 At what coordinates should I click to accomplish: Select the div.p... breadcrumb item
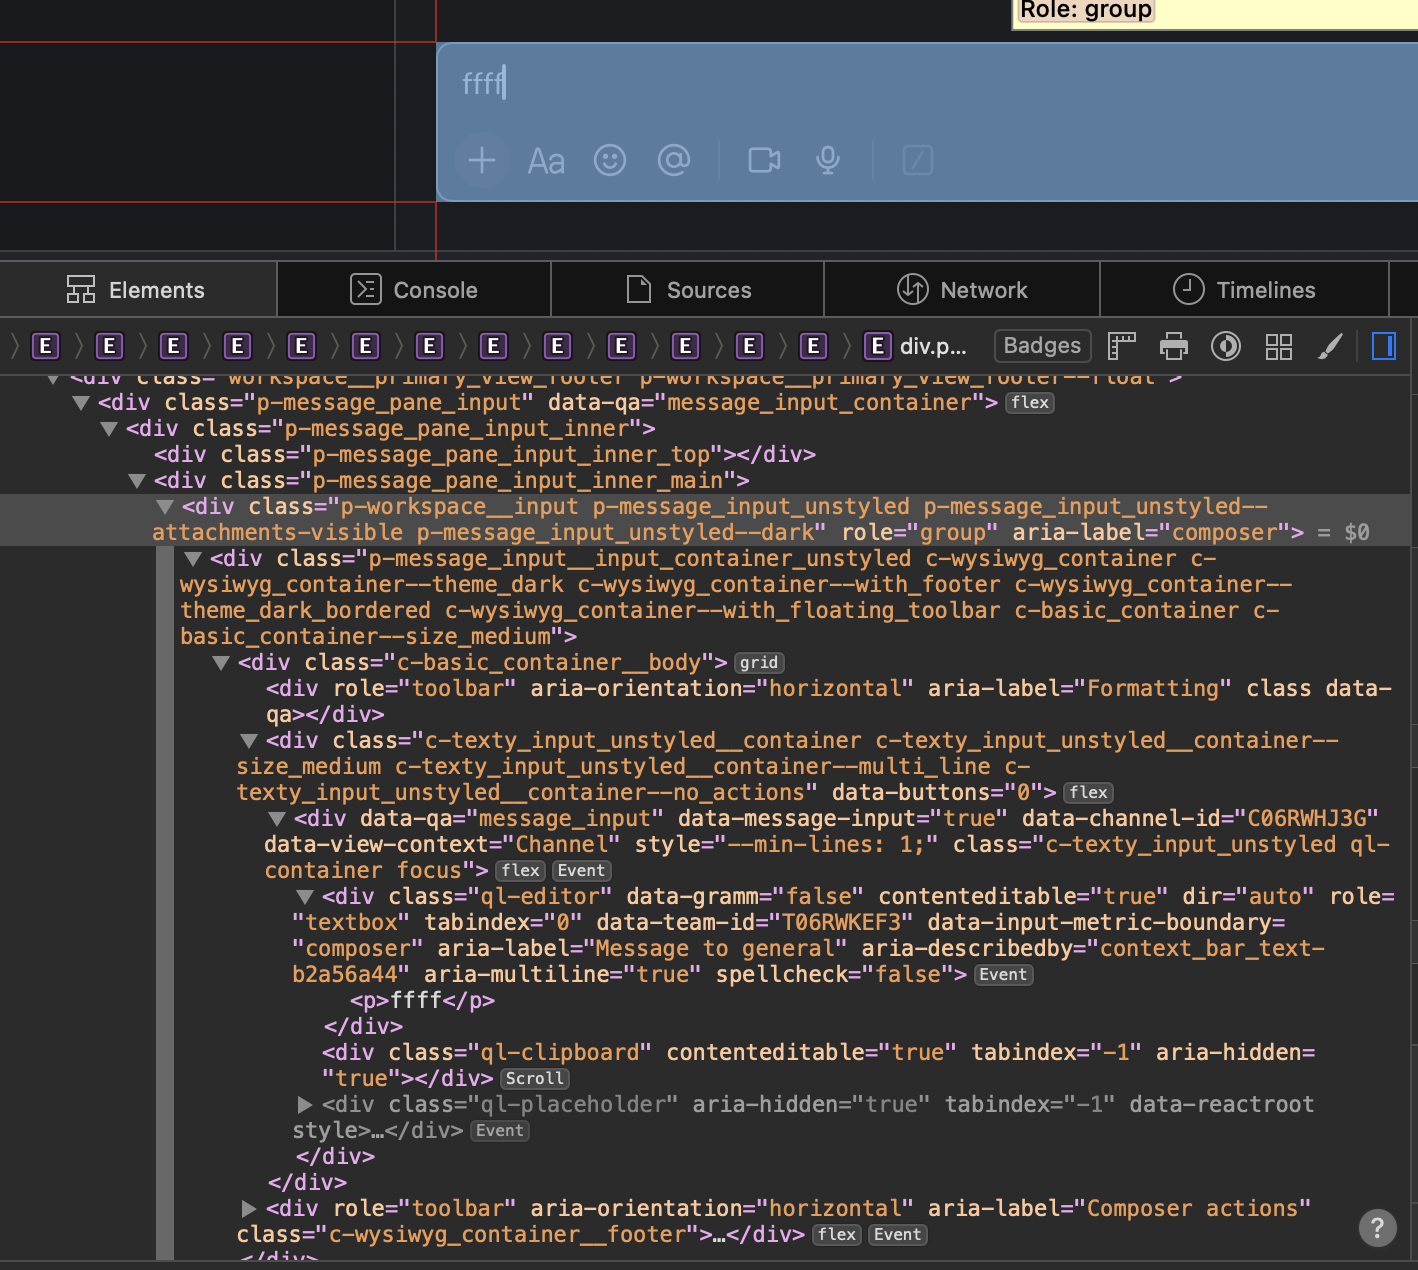916,346
